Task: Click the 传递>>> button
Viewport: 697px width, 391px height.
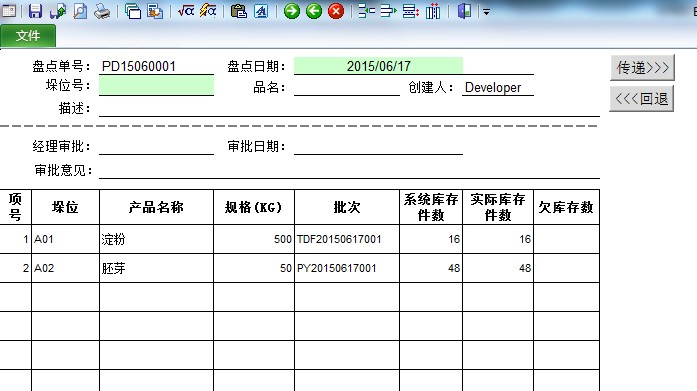Action: pyautogui.click(x=642, y=68)
